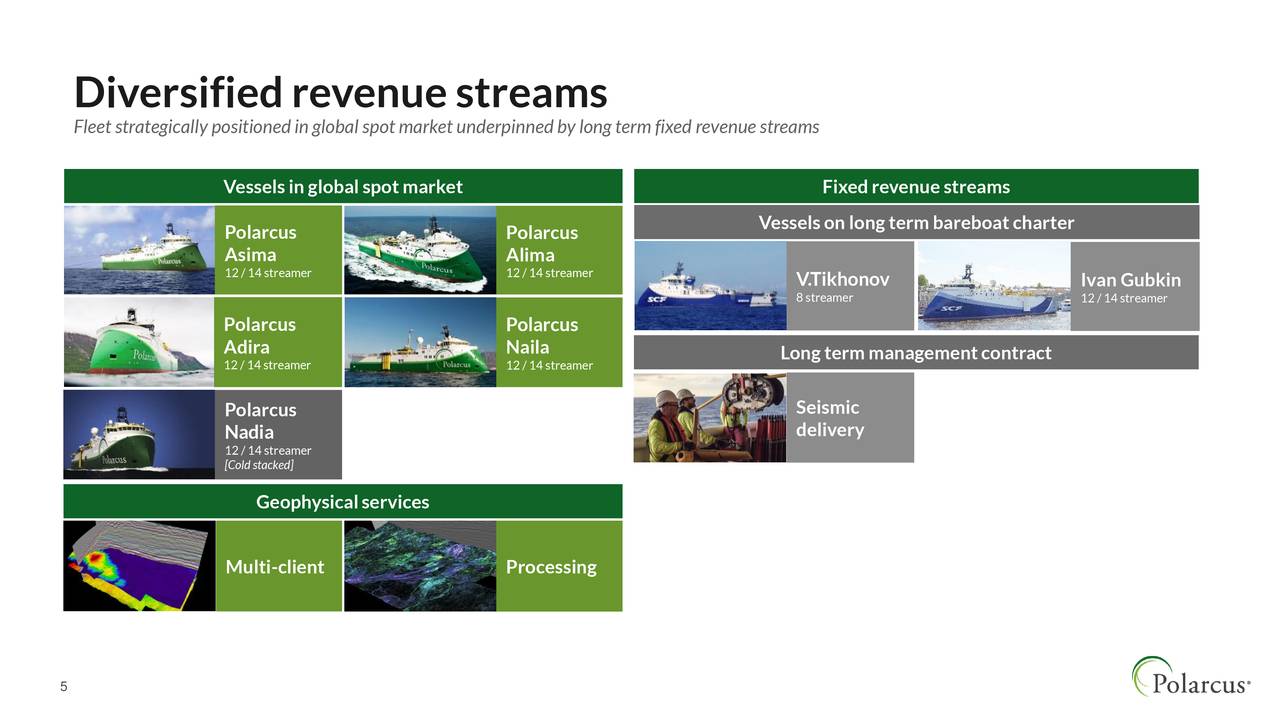The height and width of the screenshot is (720, 1280).
Task: Select the 'Vessels in global spot market' header
Action: (x=343, y=186)
